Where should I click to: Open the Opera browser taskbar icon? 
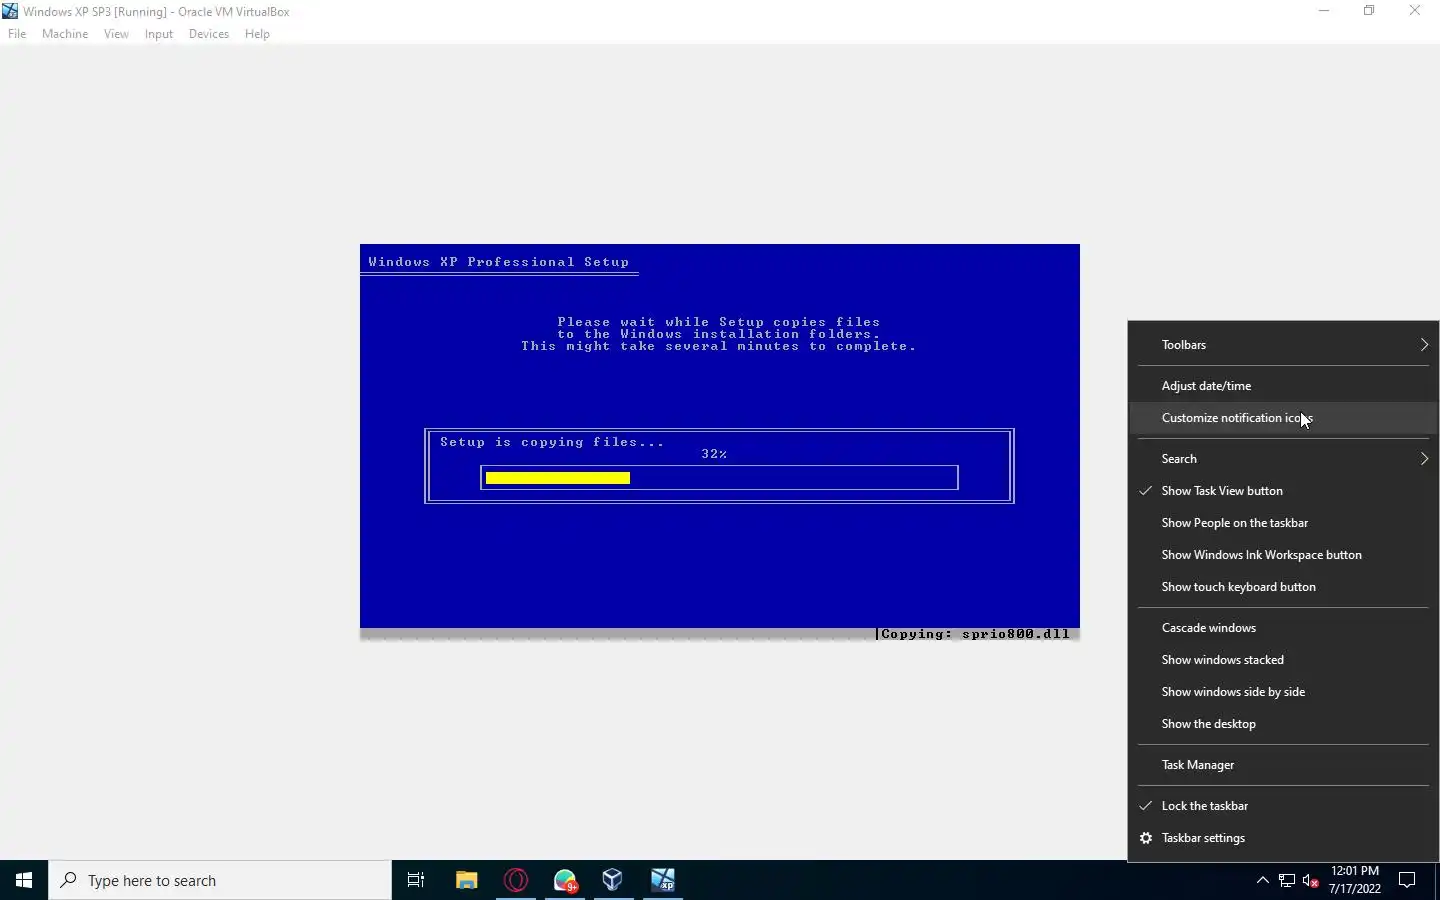(x=516, y=880)
